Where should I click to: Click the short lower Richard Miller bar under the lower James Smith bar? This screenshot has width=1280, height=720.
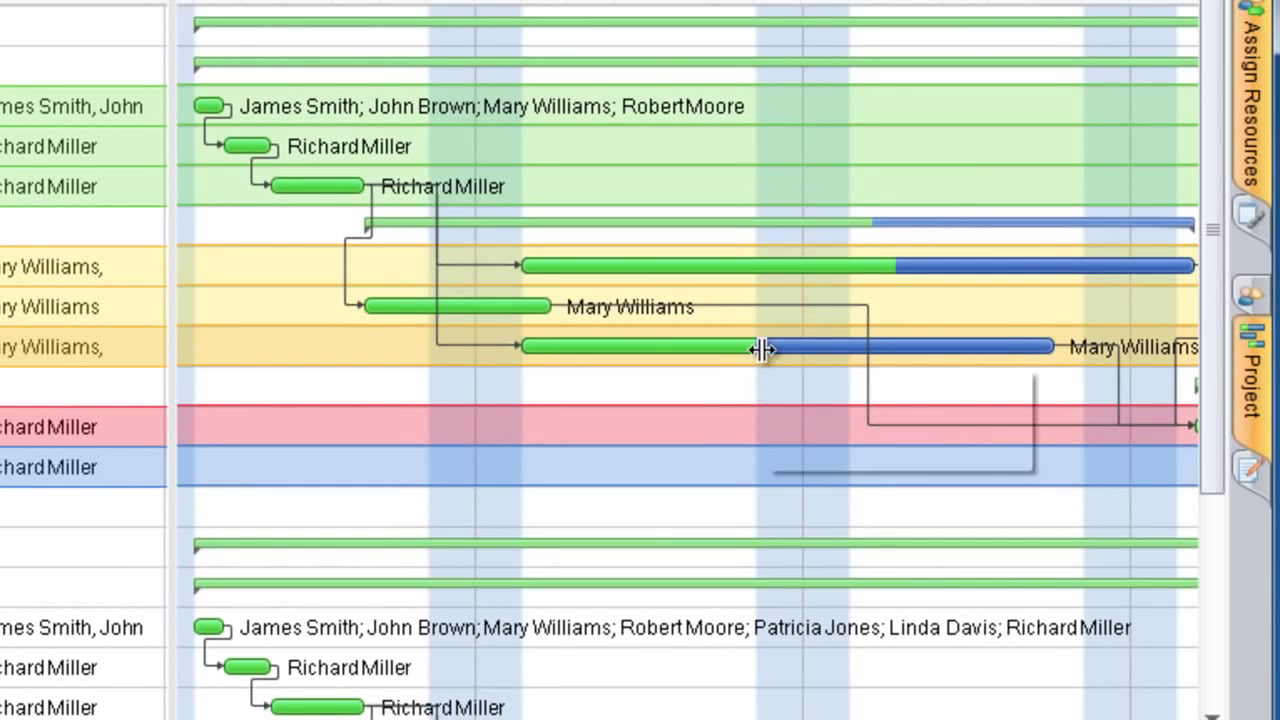pos(248,667)
